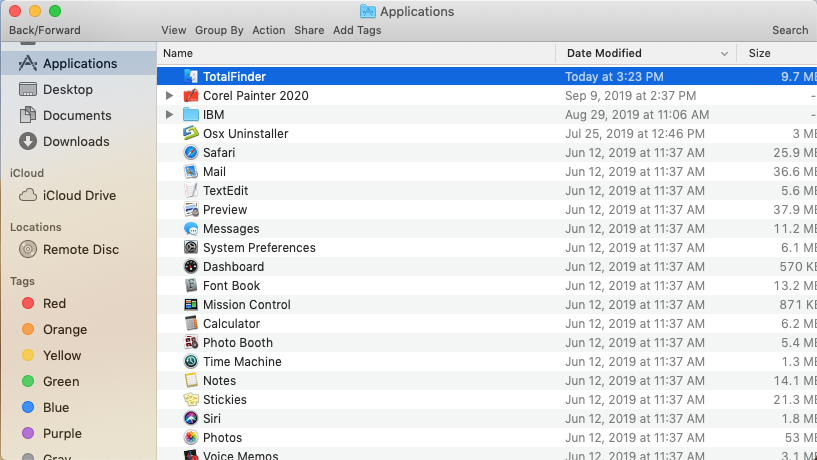The image size is (817, 460).
Task: Open the View menu in toolbar
Action: [x=173, y=30]
